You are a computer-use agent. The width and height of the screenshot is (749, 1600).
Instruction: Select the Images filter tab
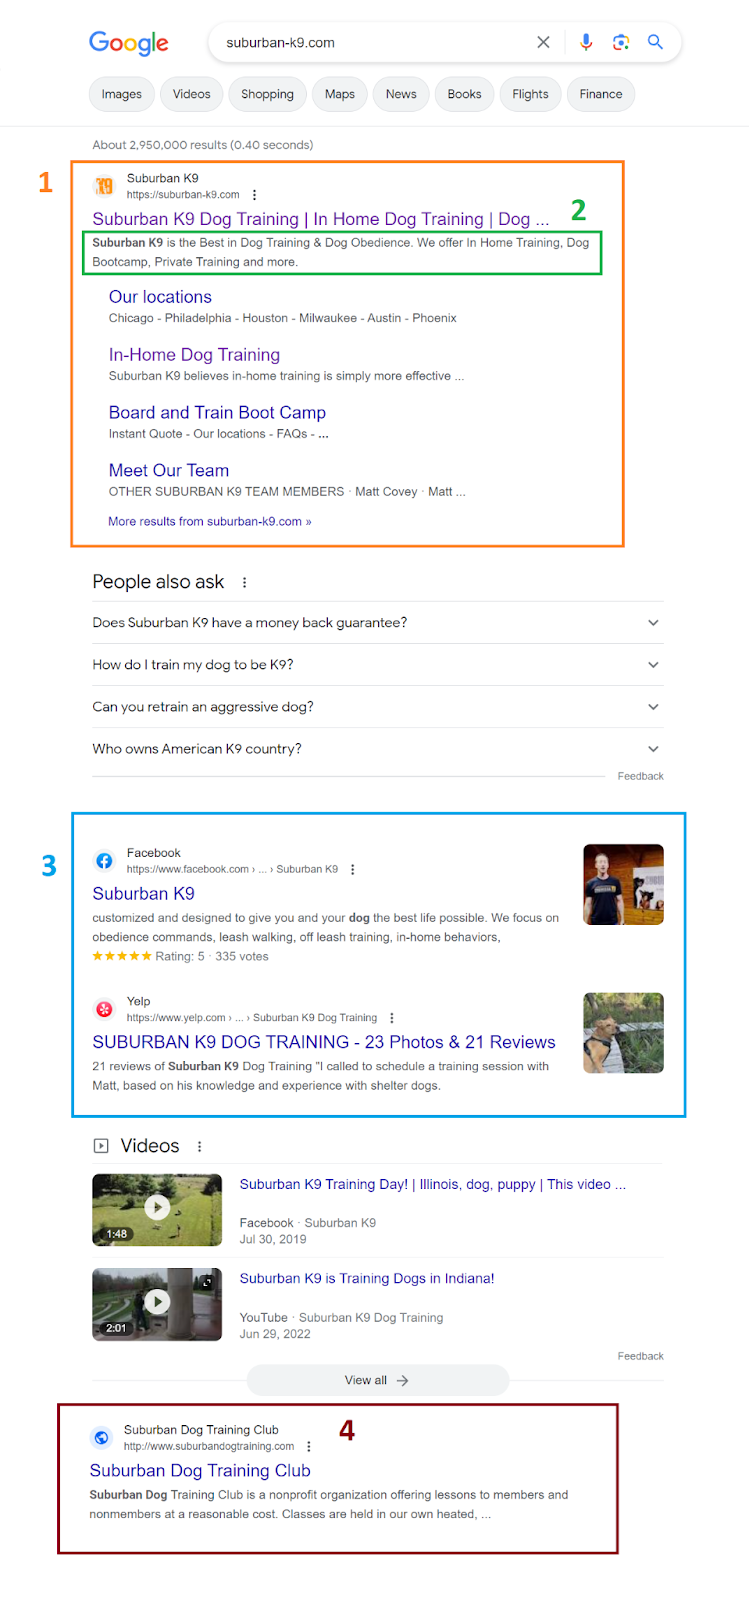point(122,94)
